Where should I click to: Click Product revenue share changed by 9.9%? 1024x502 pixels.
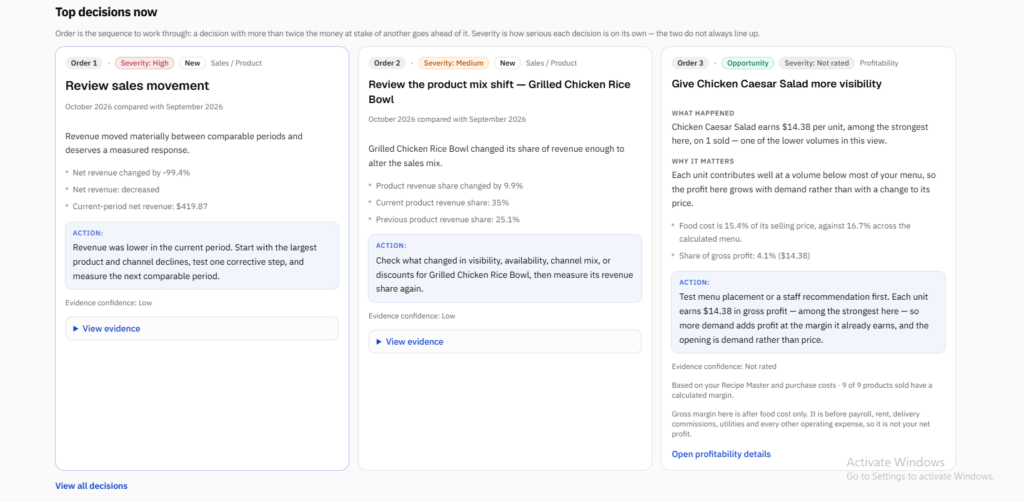tap(449, 186)
